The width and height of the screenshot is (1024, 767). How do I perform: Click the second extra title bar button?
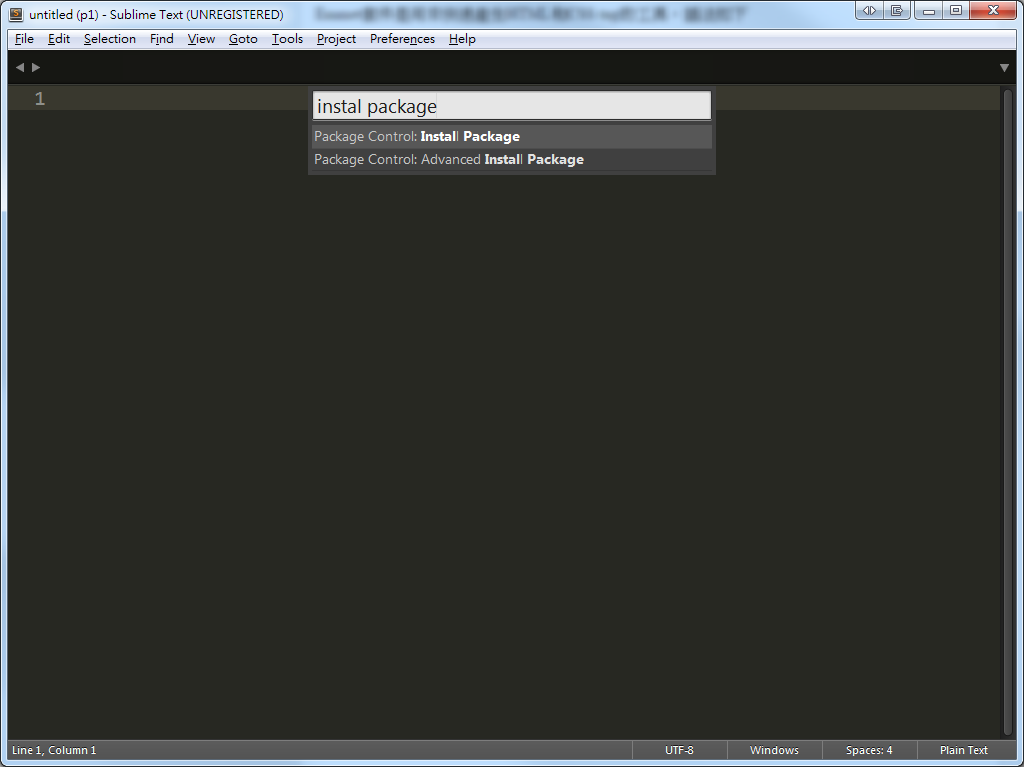[897, 10]
